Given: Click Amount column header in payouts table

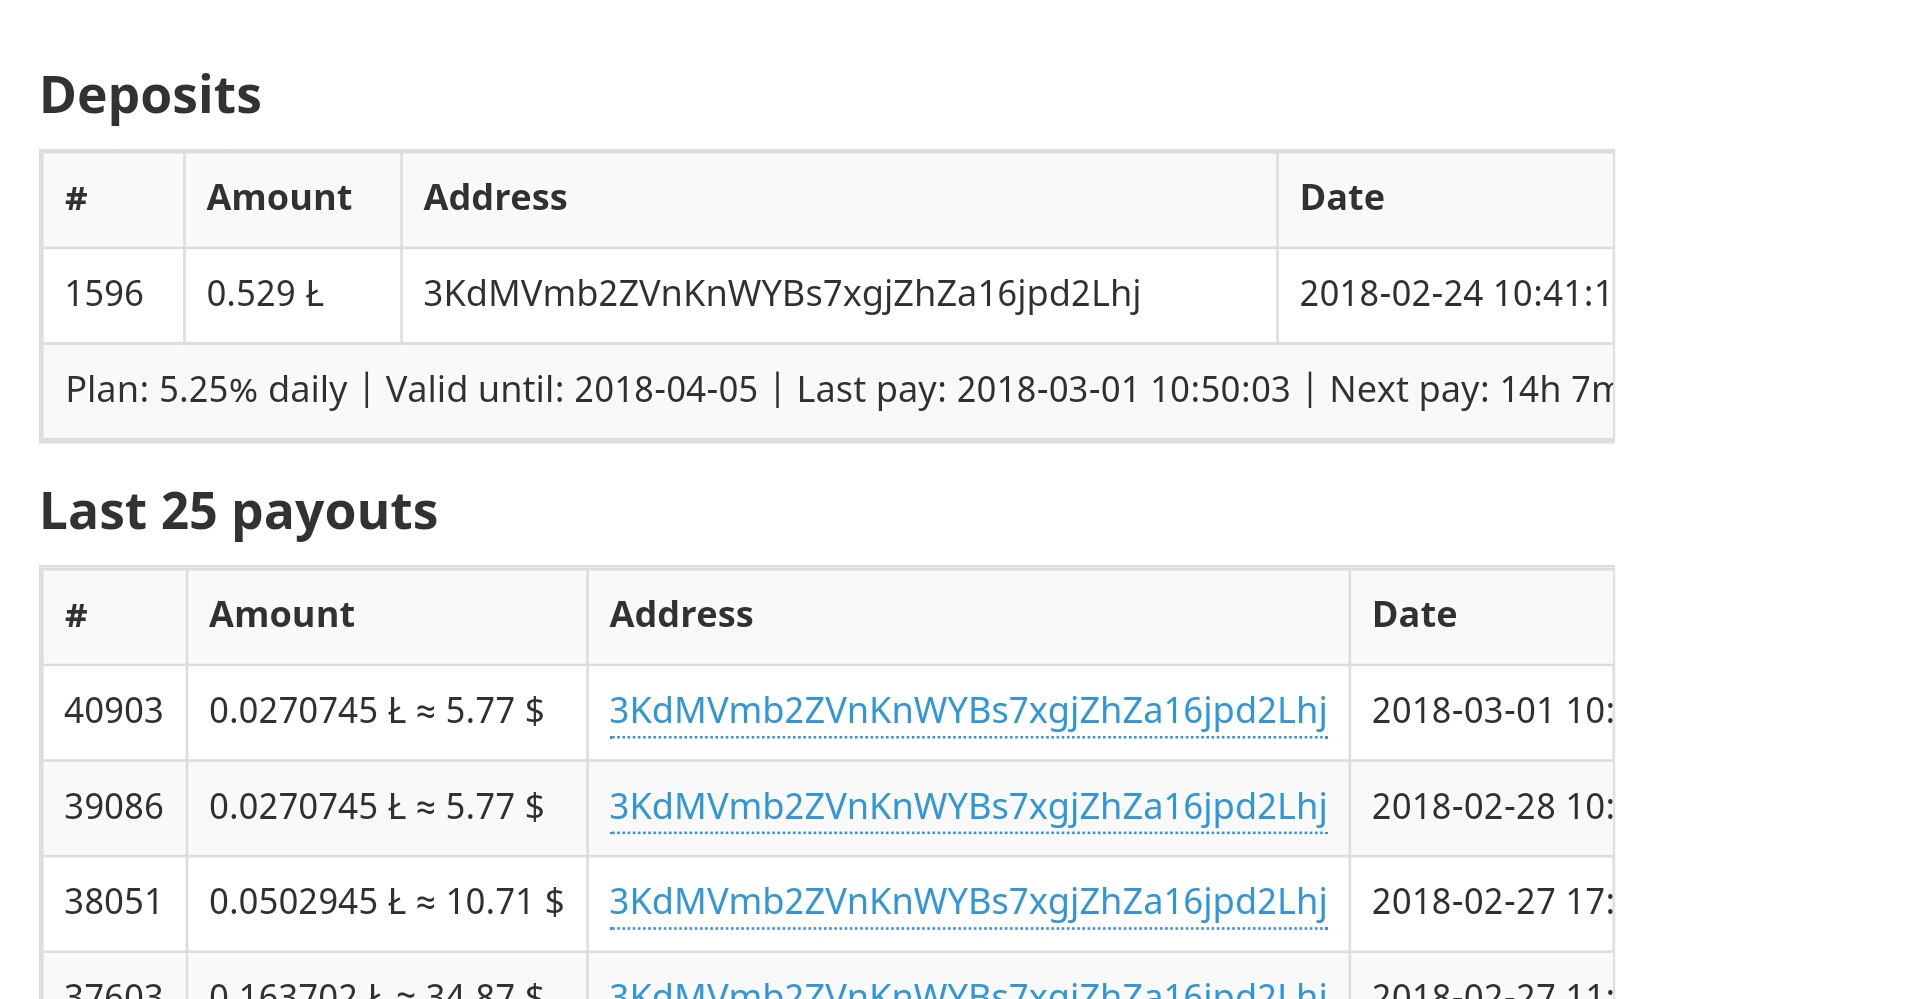Looking at the screenshot, I should pyautogui.click(x=282, y=615).
